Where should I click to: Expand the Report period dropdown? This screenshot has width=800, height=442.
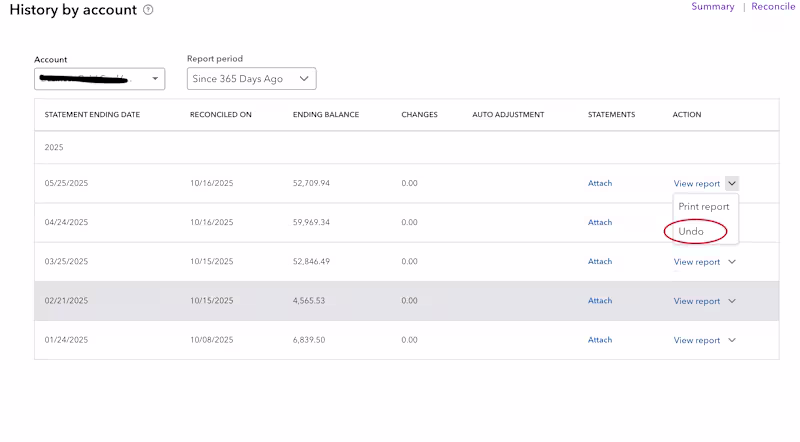point(251,78)
